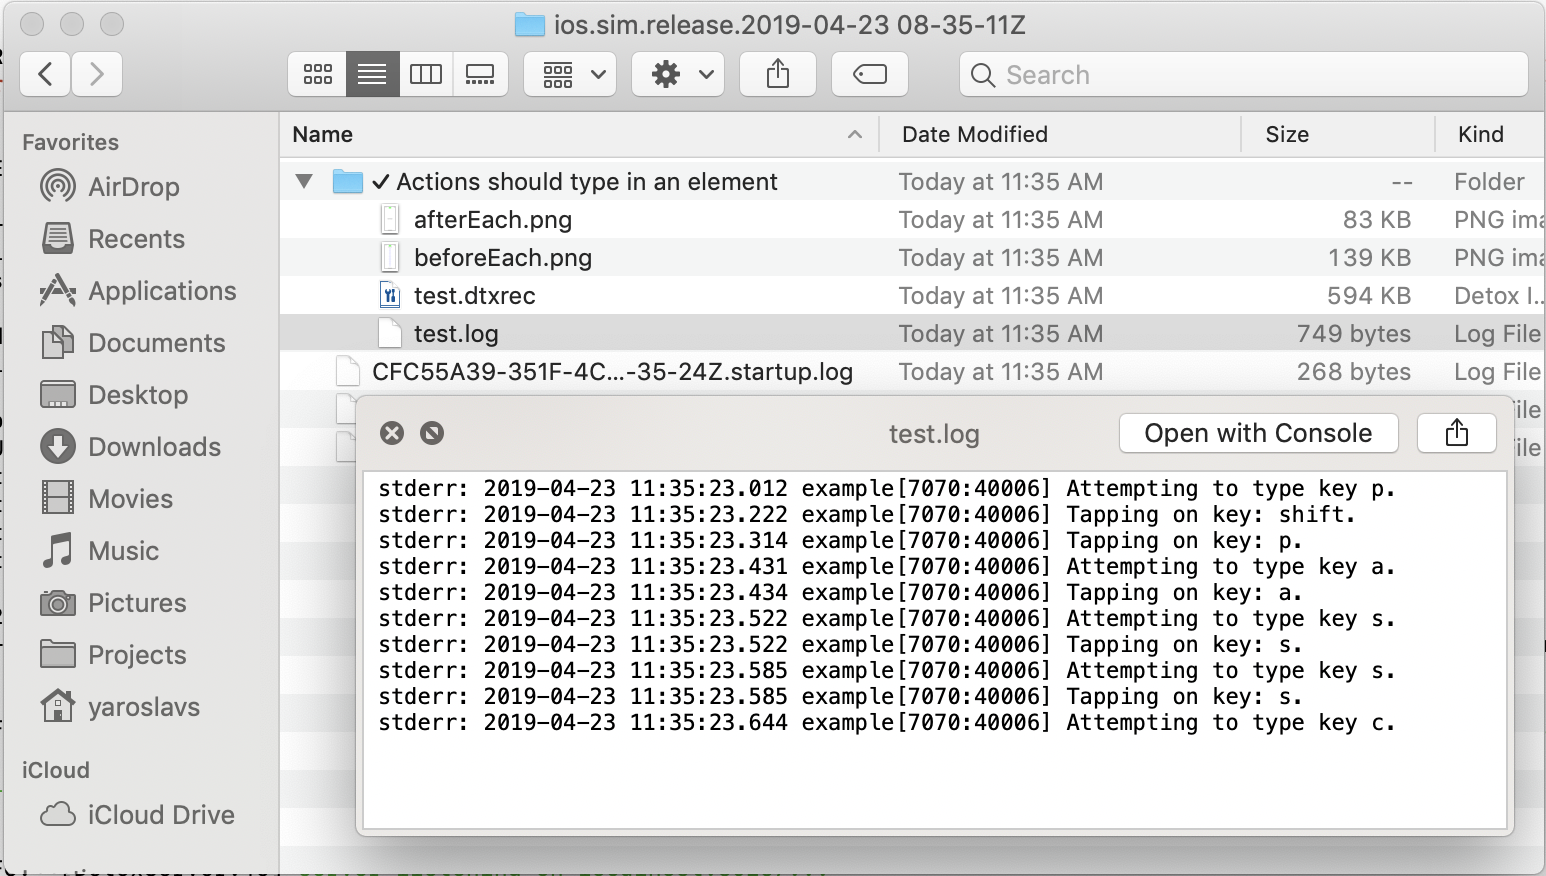Viewport: 1546px width, 876px height.
Task: Click the Share icon in the Finder toolbar
Action: [777, 73]
